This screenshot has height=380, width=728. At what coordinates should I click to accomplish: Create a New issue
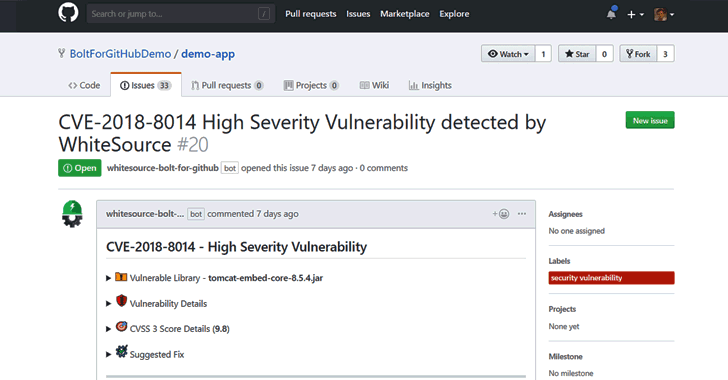(650, 120)
